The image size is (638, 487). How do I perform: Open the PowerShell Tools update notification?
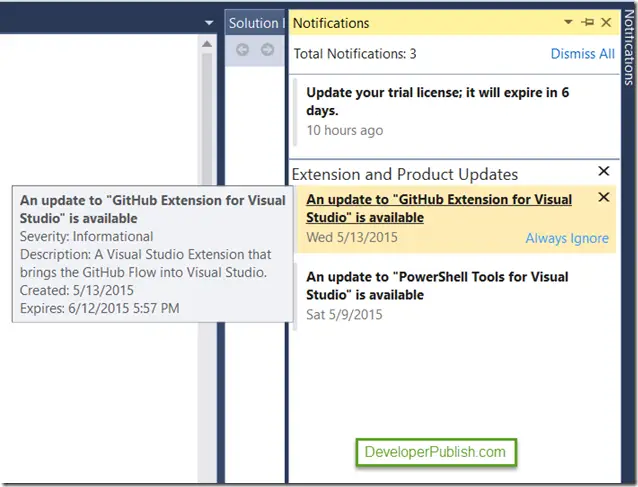[437, 286]
